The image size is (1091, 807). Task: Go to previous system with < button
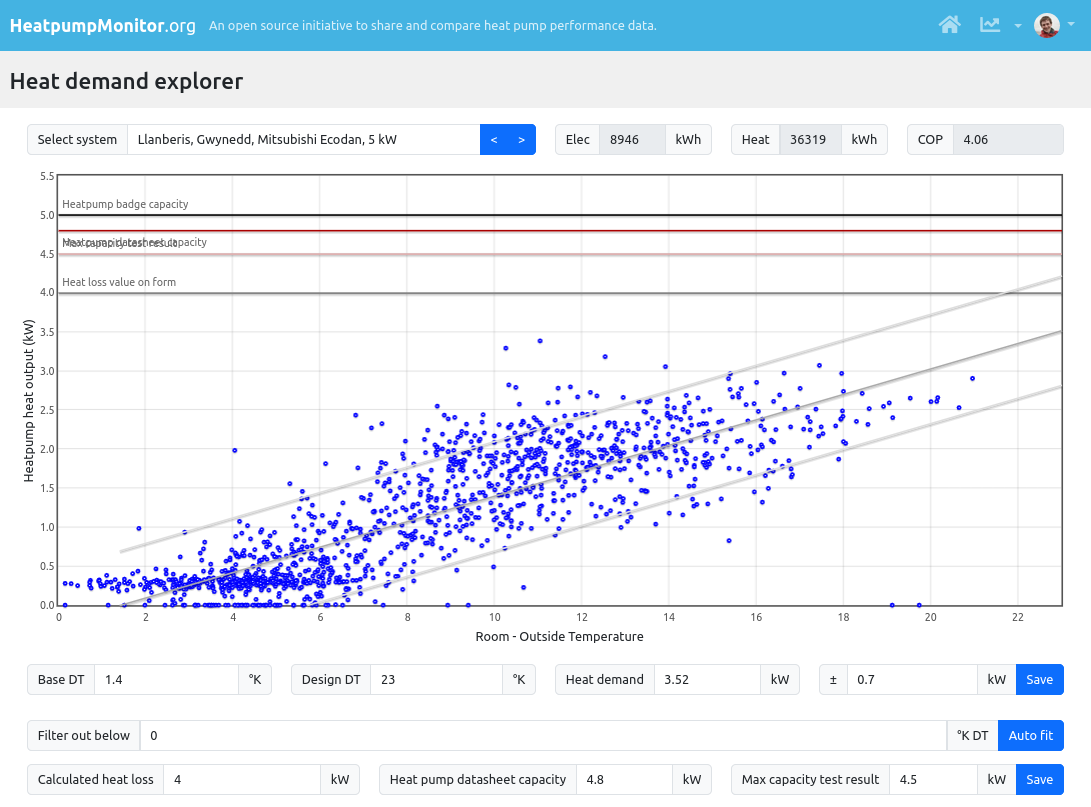point(494,139)
